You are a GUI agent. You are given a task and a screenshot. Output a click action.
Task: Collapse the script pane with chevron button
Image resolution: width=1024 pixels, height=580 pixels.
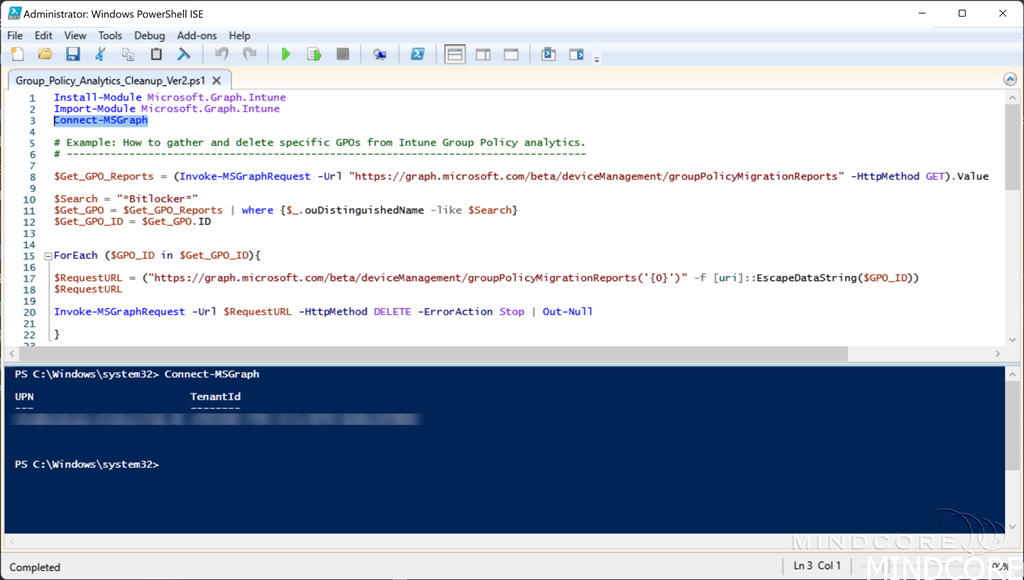pyautogui.click(x=1011, y=79)
